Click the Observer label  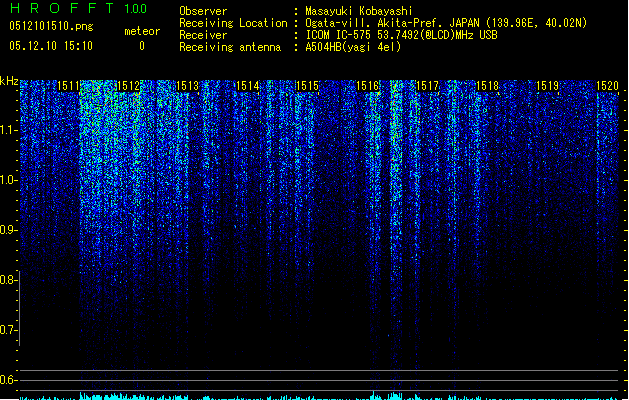pyautogui.click(x=203, y=11)
